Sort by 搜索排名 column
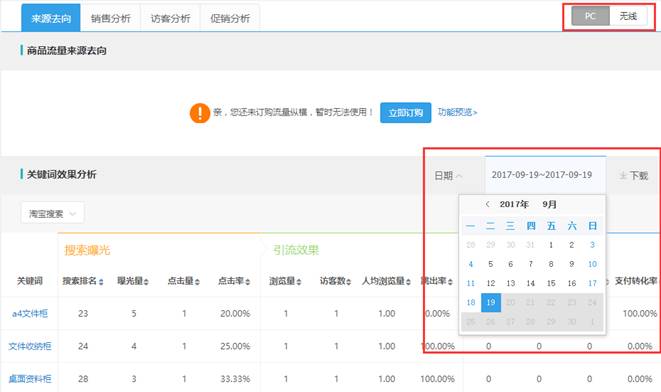Viewport: 661px width, 392px height. pos(83,281)
